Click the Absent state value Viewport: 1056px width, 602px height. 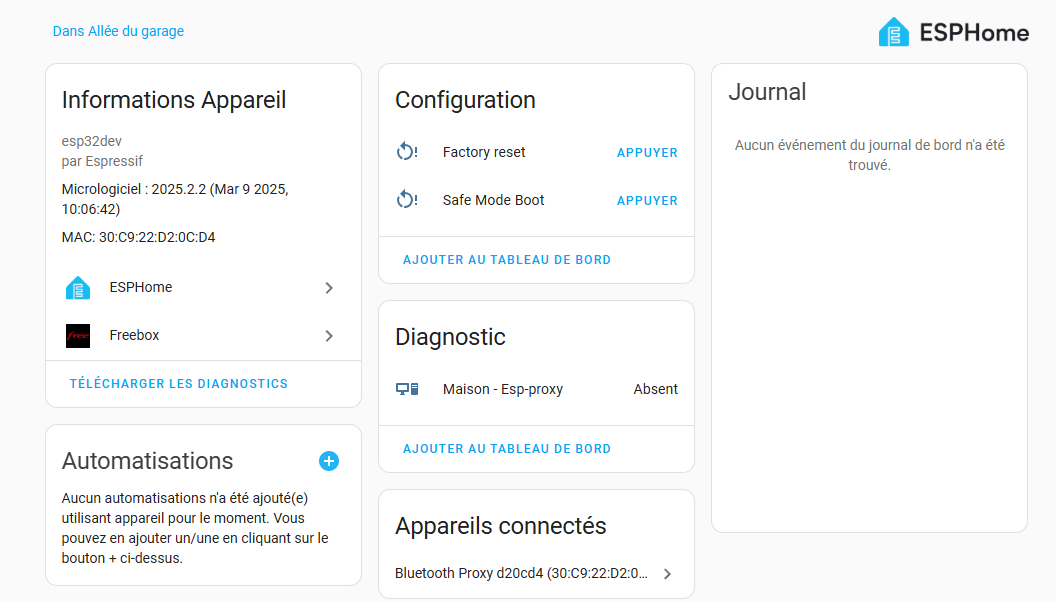point(656,389)
